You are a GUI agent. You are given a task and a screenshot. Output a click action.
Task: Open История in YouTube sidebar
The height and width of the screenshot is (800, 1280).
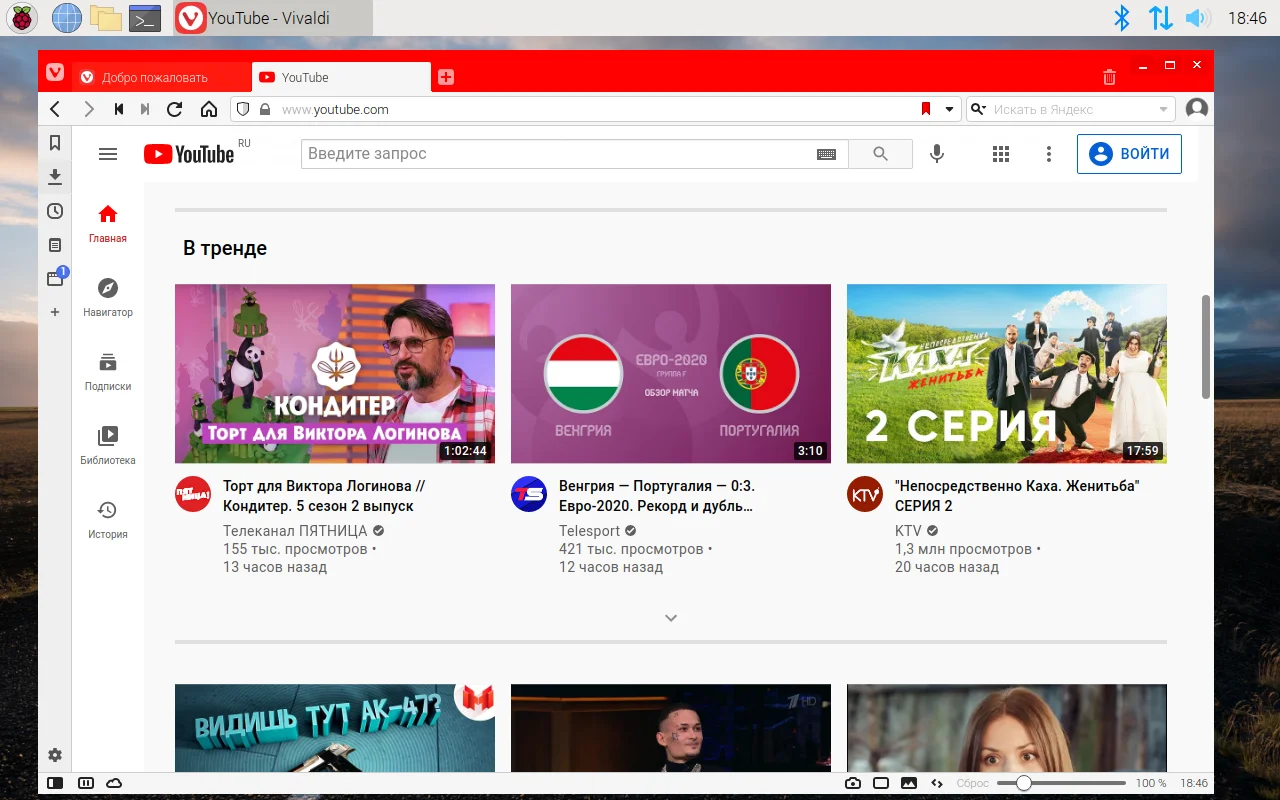tap(108, 519)
